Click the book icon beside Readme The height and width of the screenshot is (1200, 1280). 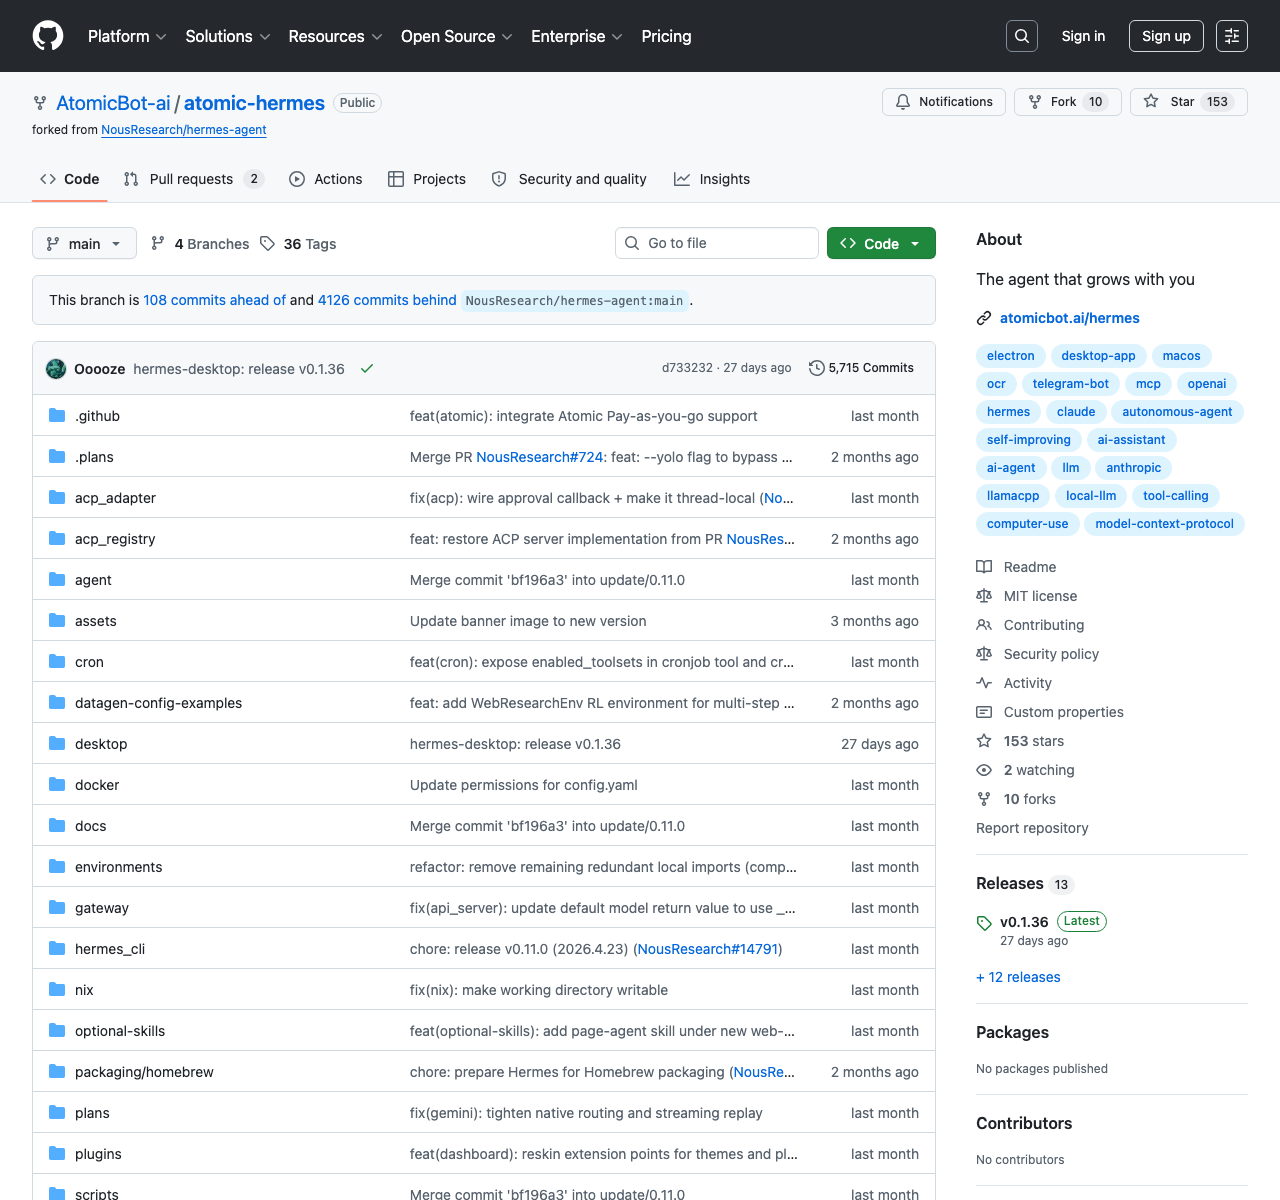984,567
